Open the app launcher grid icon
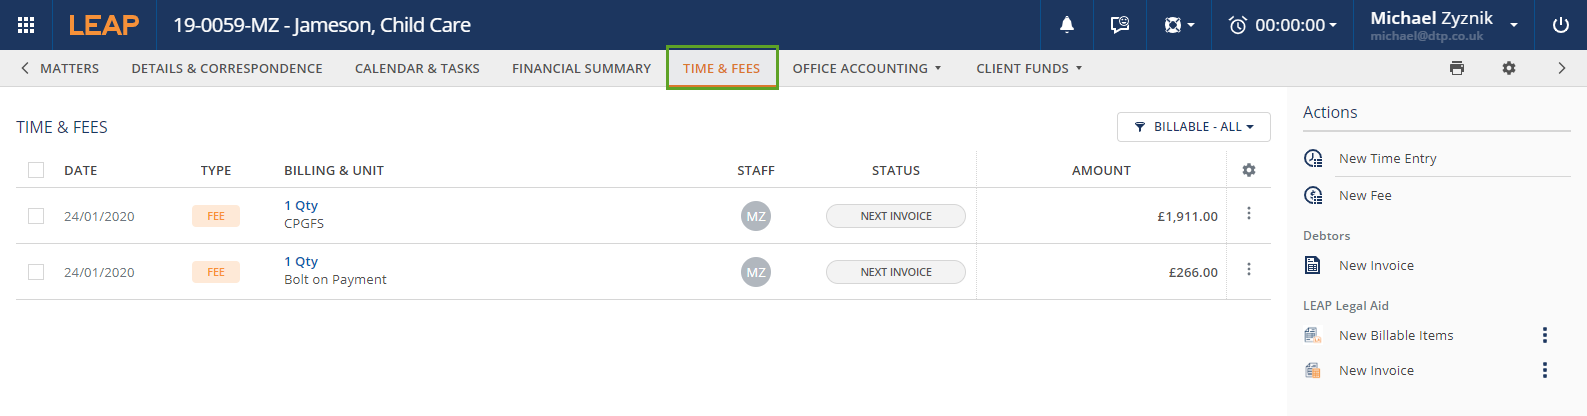 (x=27, y=25)
